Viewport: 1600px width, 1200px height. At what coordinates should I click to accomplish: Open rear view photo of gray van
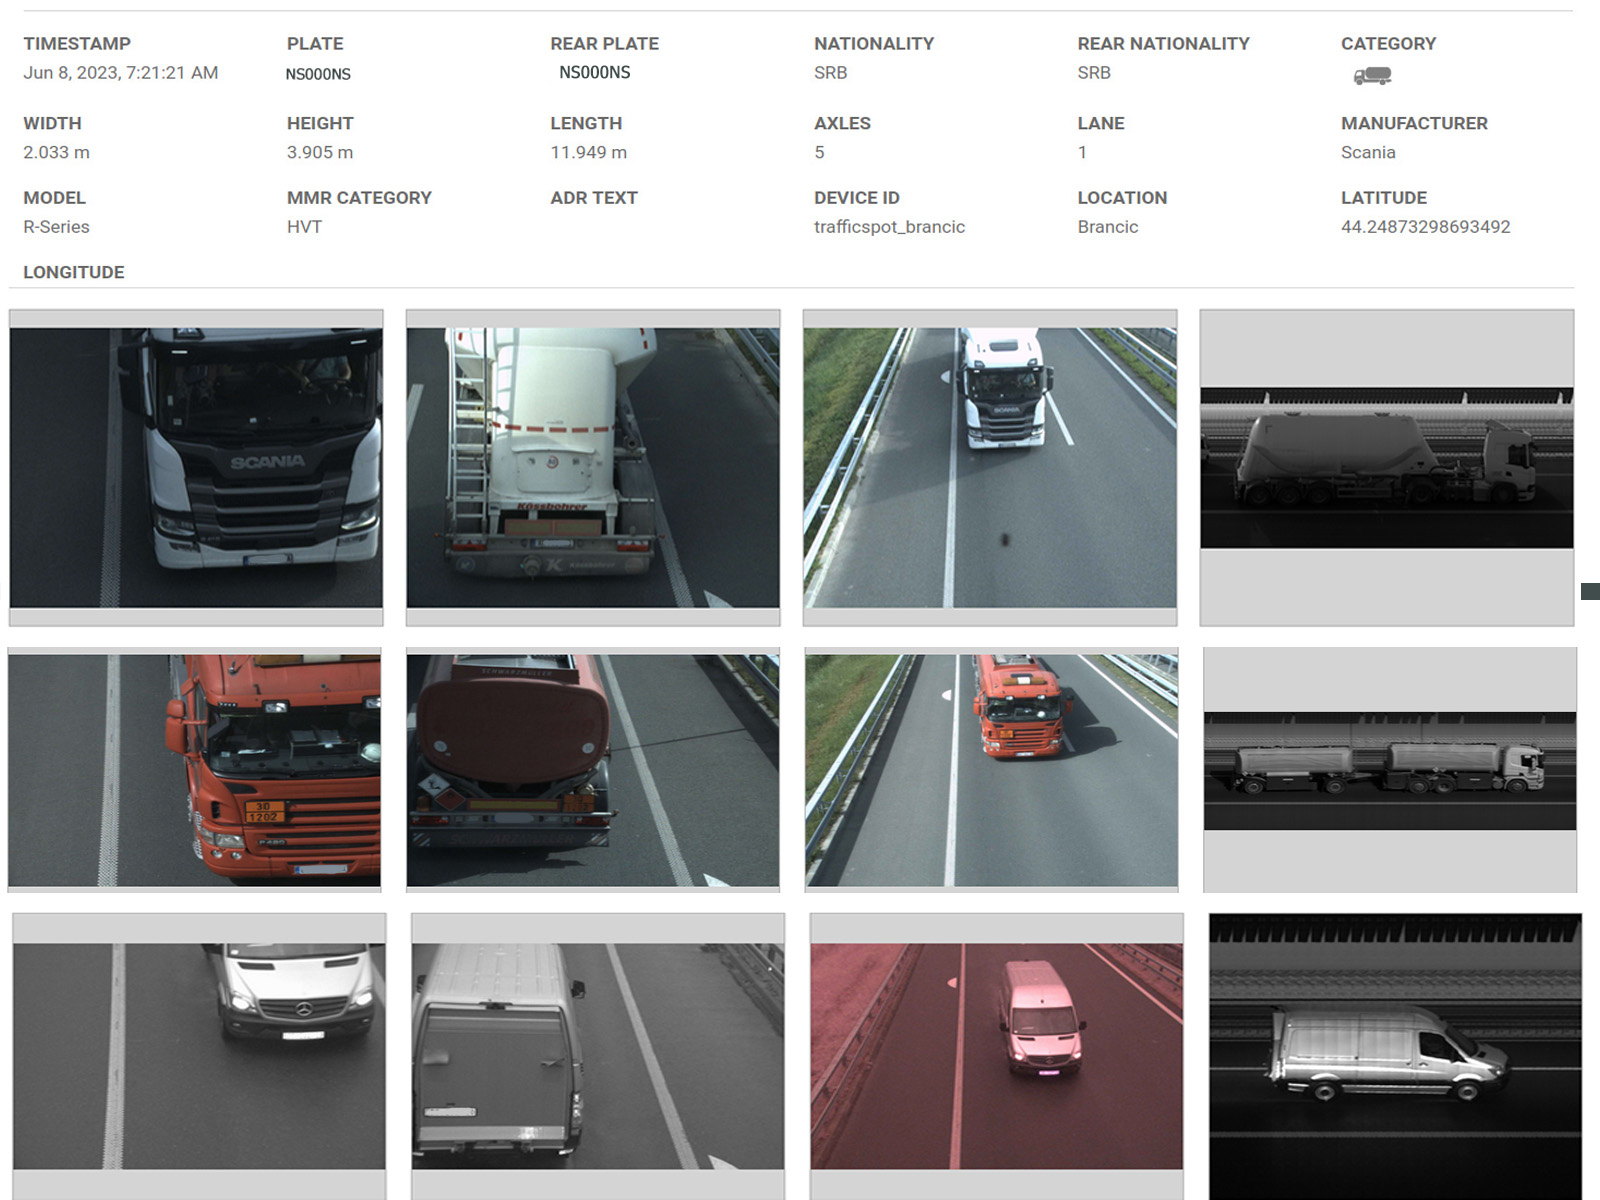click(598, 1056)
